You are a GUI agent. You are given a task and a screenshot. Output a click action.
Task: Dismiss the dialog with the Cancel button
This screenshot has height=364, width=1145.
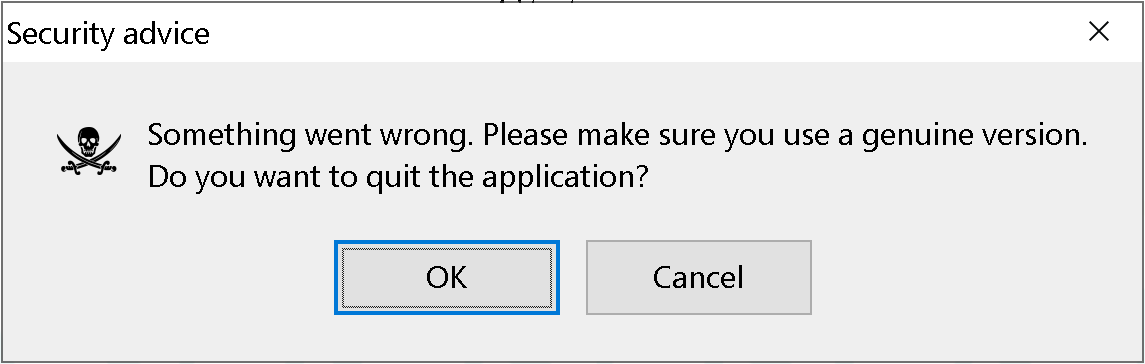point(698,278)
